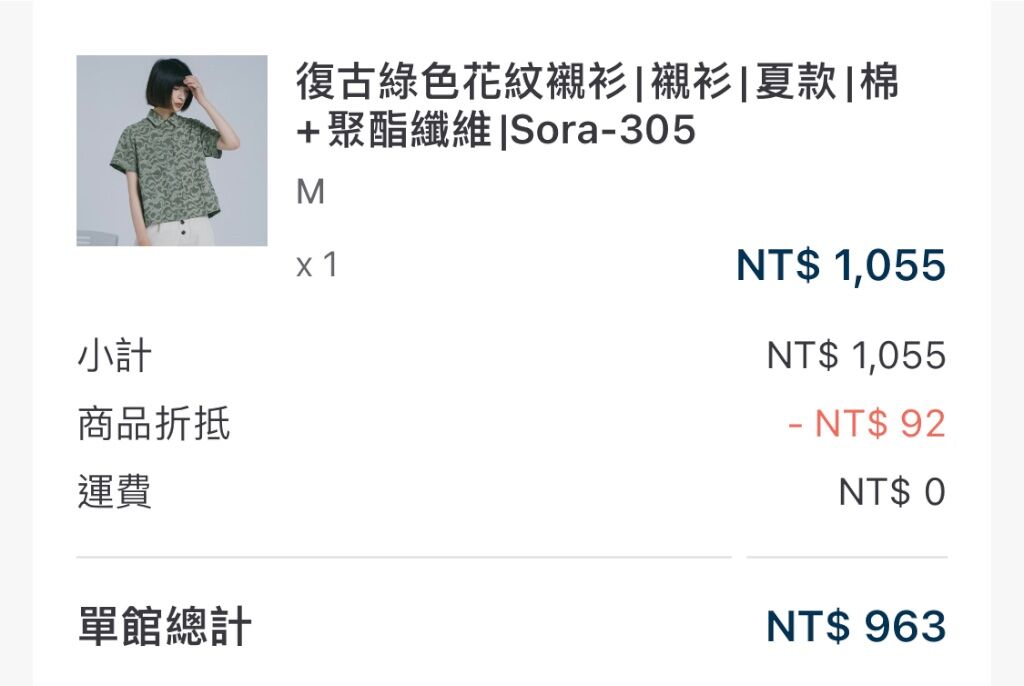Click the total amount NT$ 963
The height and width of the screenshot is (686, 1024).
(856, 626)
